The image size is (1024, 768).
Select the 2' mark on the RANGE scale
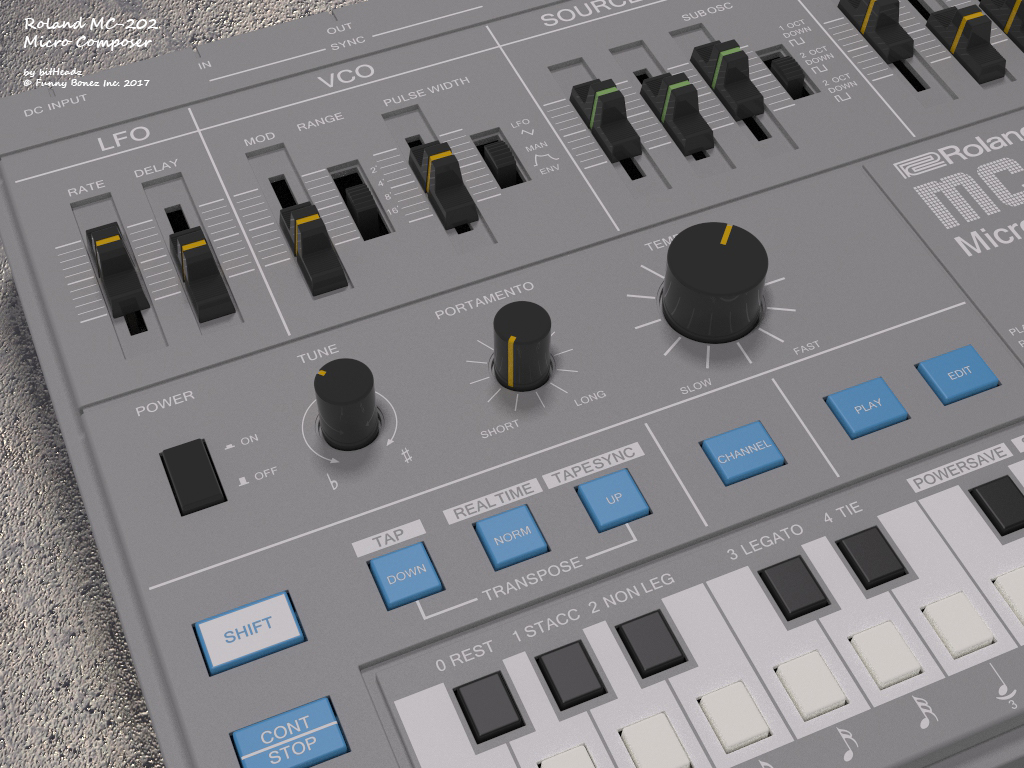(374, 170)
